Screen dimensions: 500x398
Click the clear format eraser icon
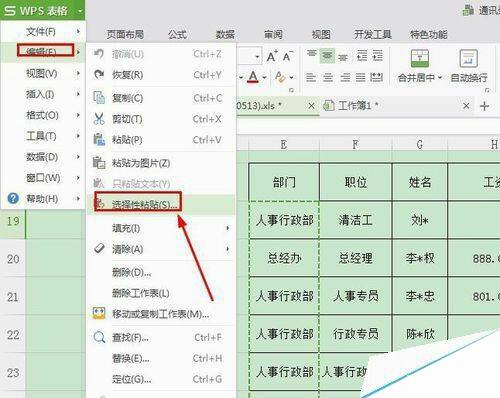coord(280,77)
